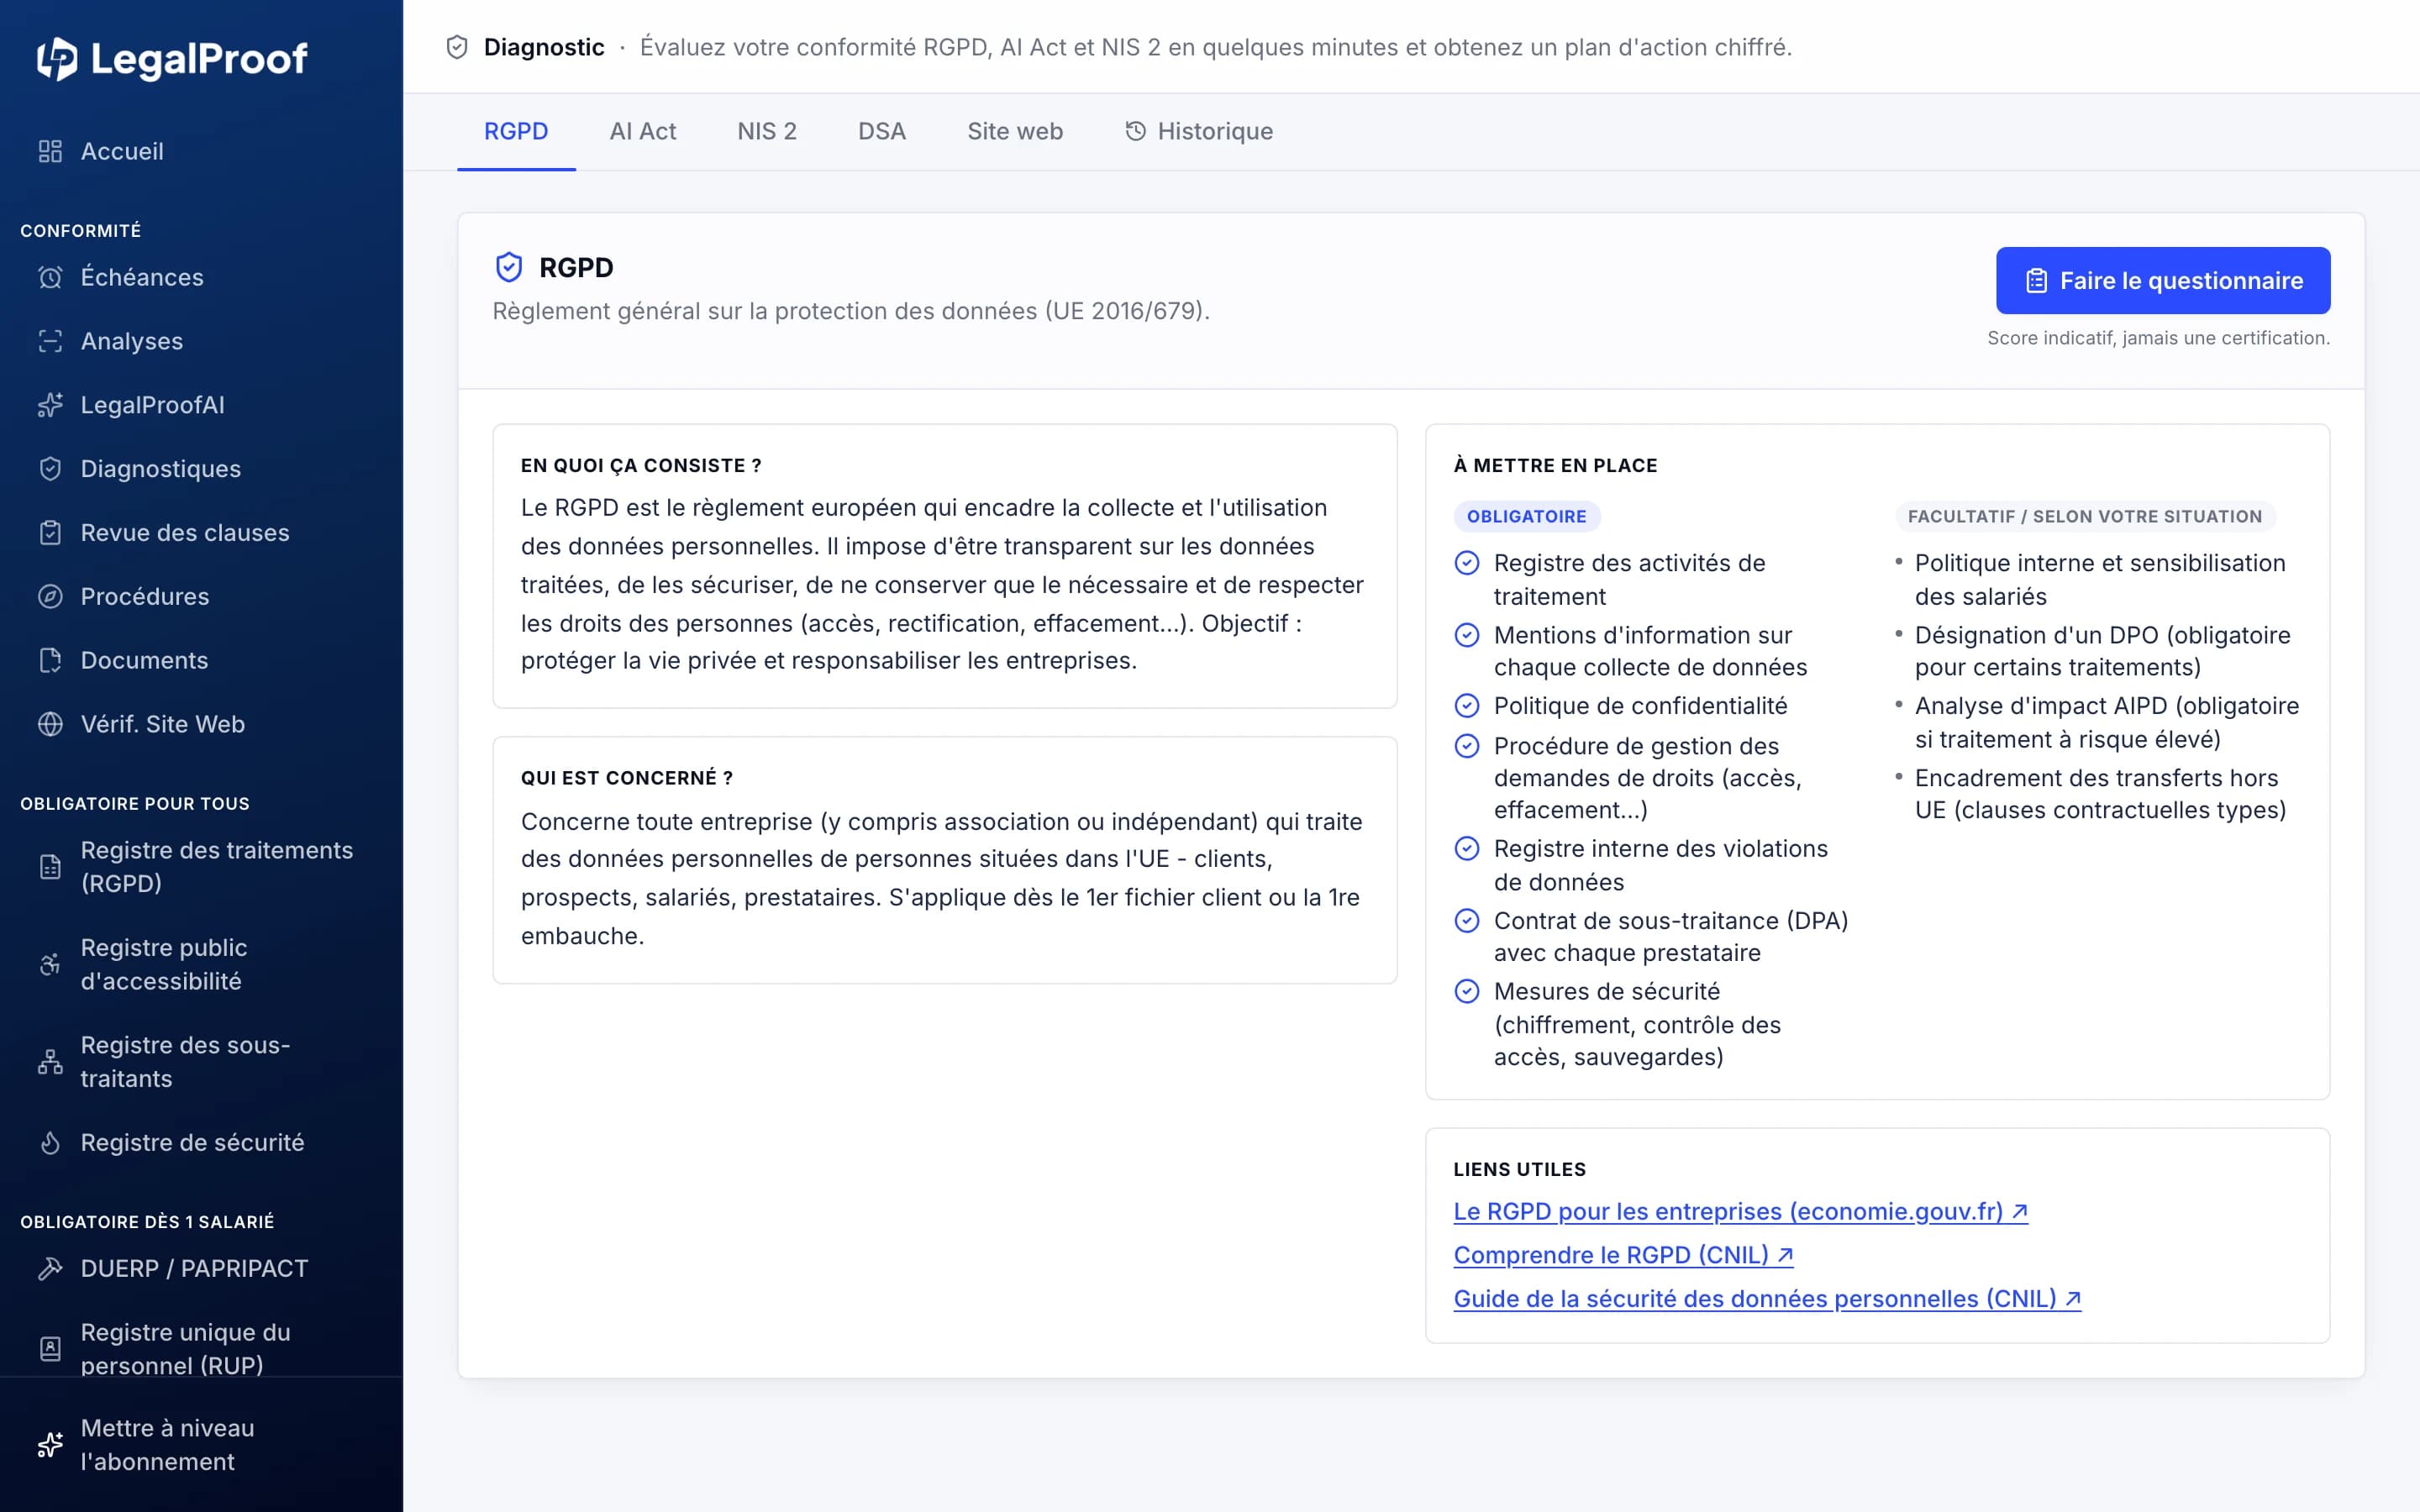Click the upgrade sparkle icon at sidebar bottom
The height and width of the screenshot is (1512, 2420).
[50, 1445]
